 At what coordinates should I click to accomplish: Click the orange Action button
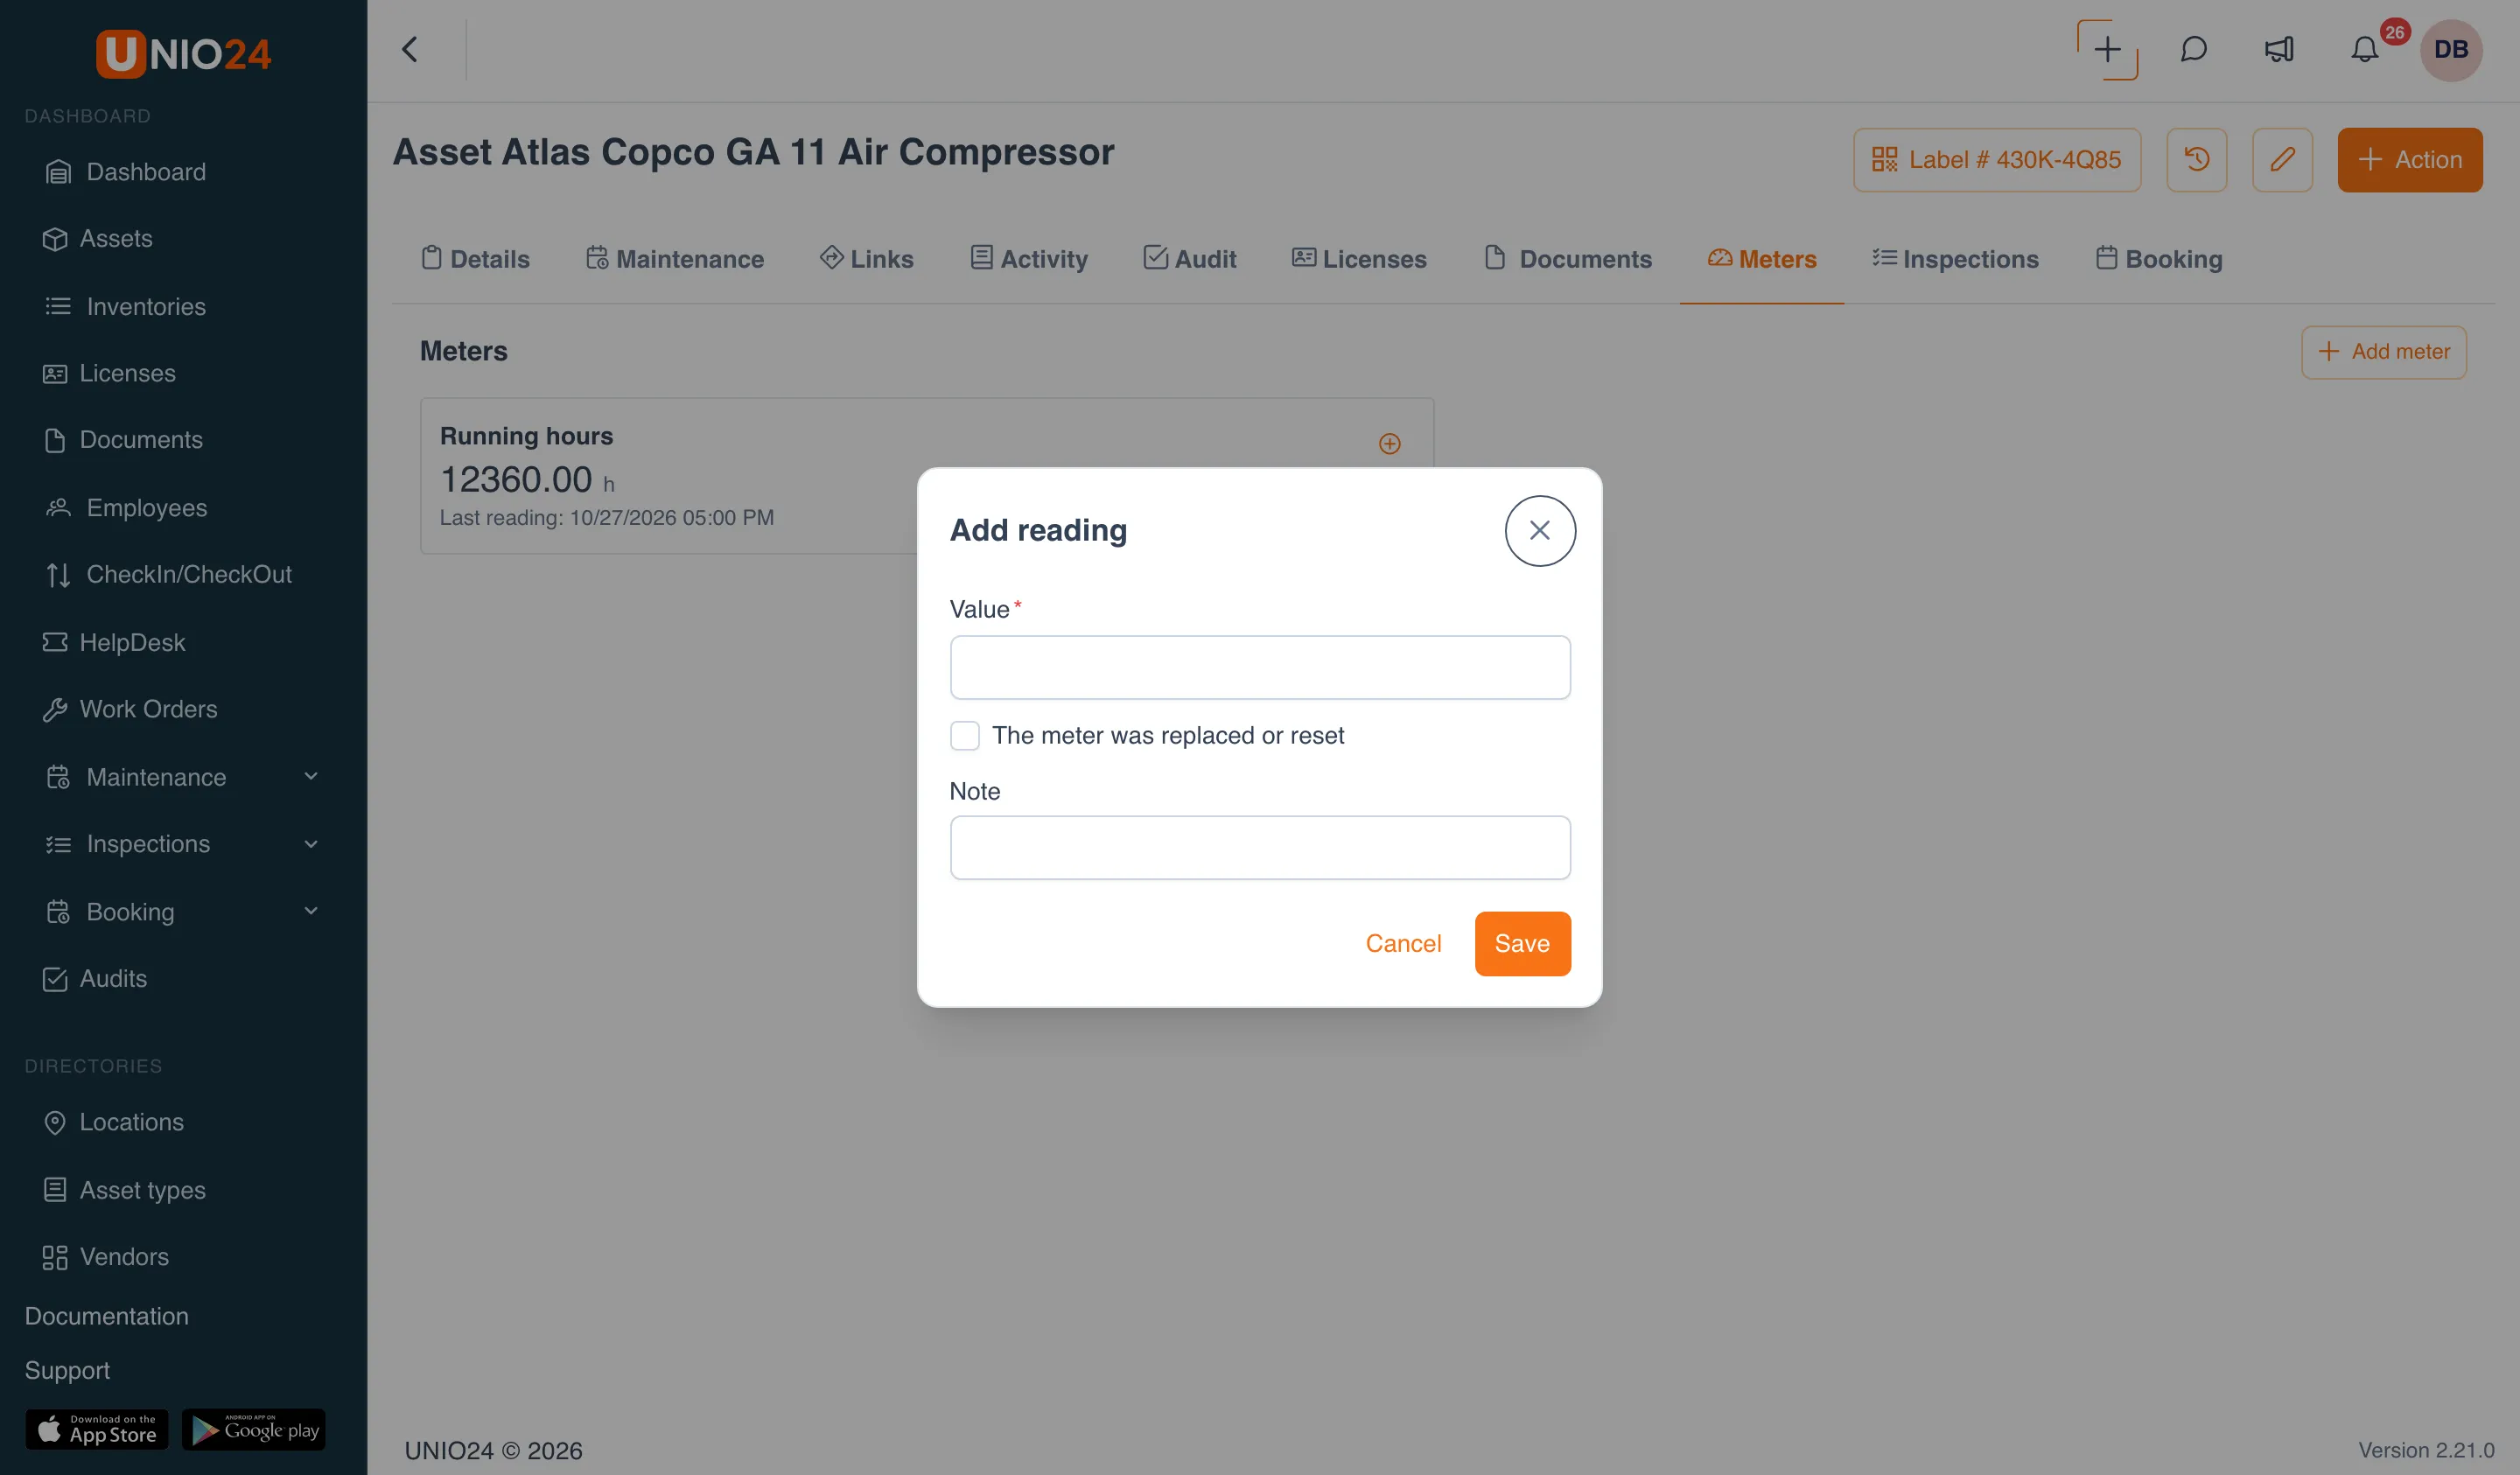pos(2409,160)
